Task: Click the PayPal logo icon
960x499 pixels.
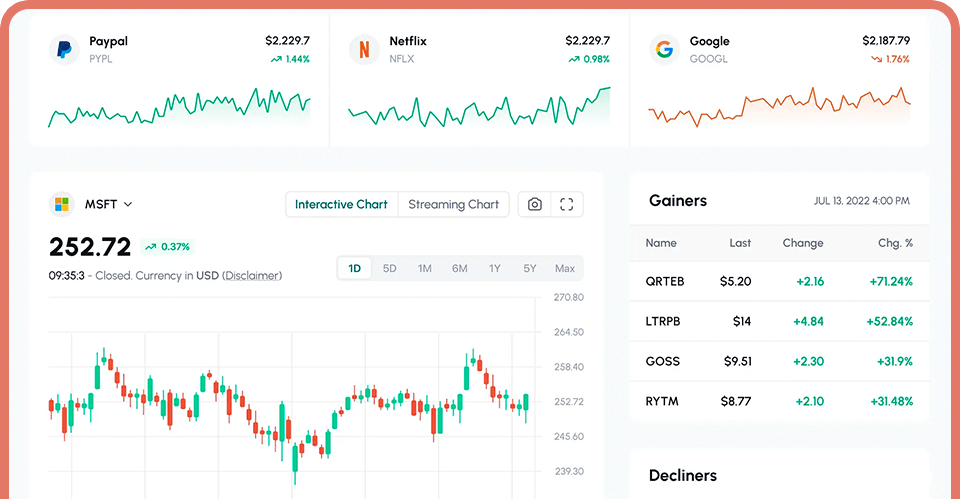Action: [x=64, y=49]
